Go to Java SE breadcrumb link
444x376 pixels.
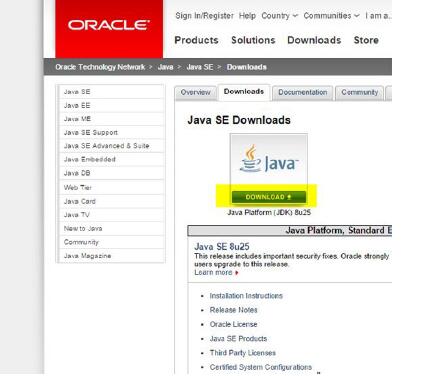coord(200,67)
